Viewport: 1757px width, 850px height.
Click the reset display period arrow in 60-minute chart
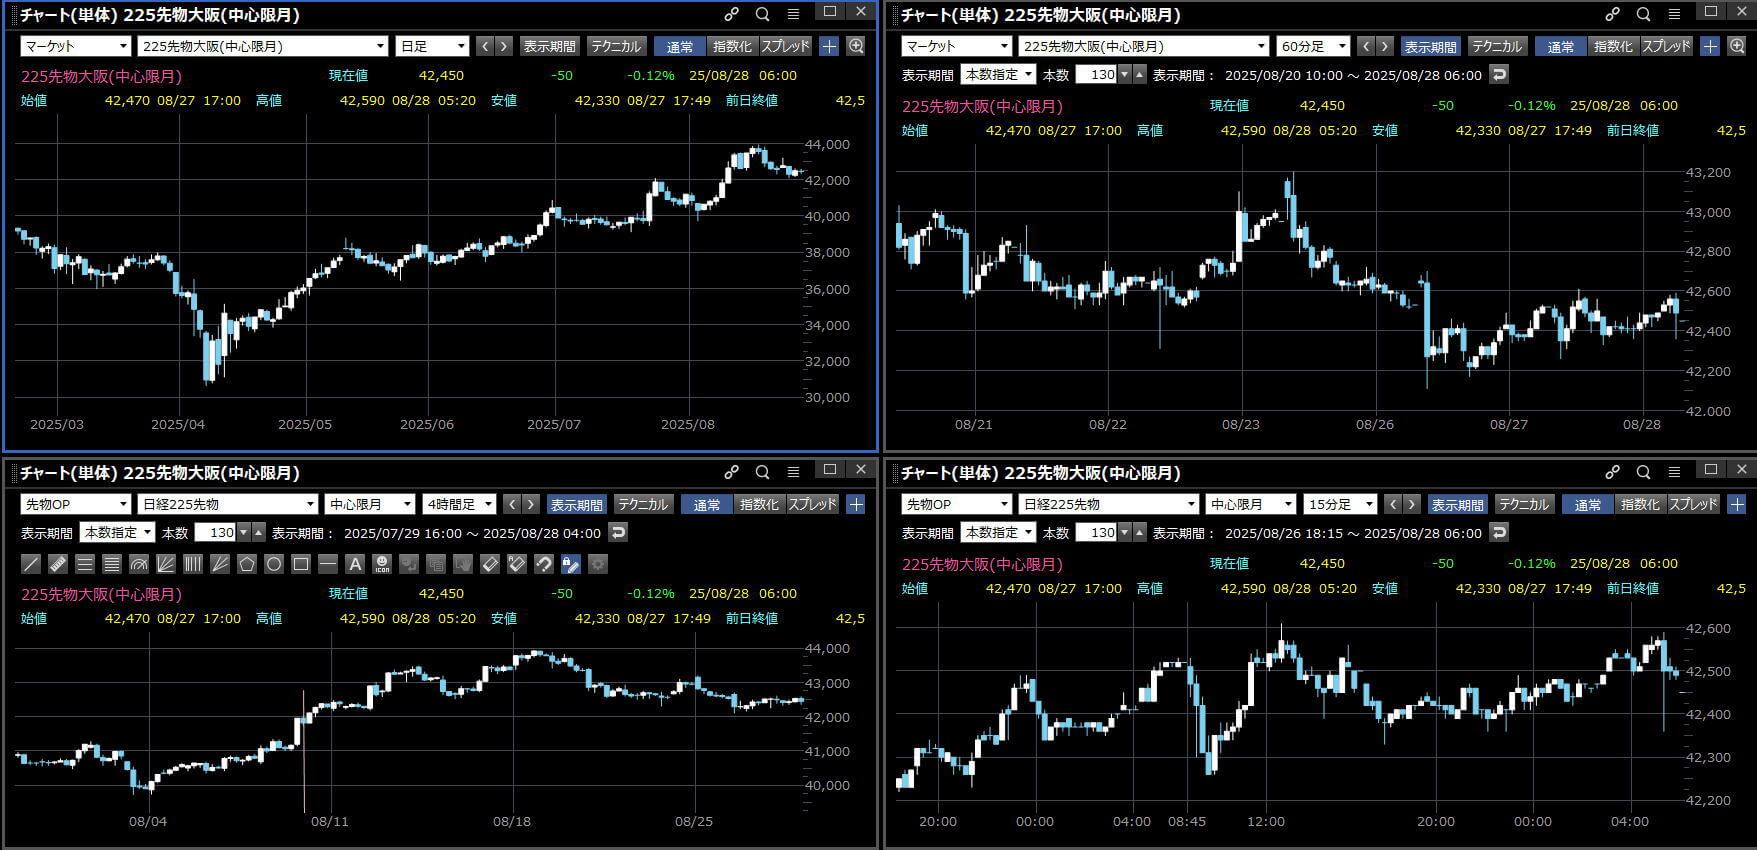pyautogui.click(x=1498, y=74)
